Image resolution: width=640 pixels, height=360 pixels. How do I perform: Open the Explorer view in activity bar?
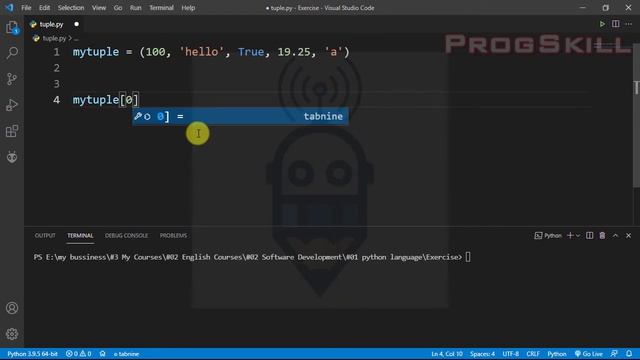(x=12, y=28)
